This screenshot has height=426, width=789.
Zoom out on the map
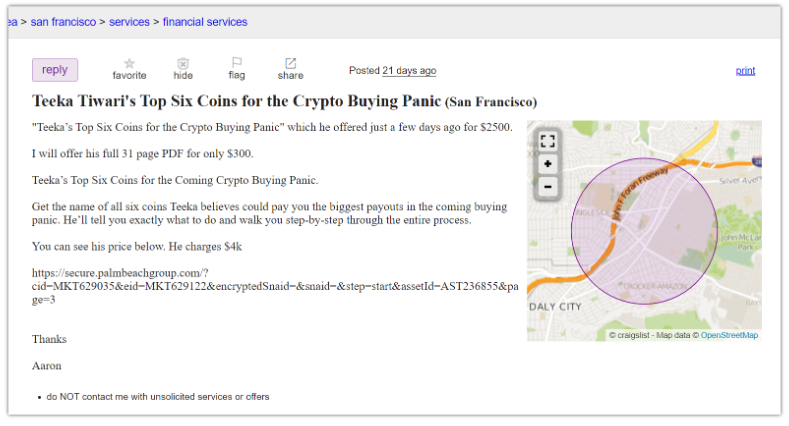[x=547, y=187]
